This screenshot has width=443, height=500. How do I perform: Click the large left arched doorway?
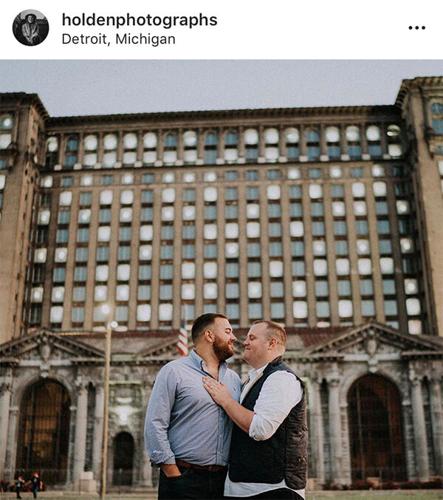pyautogui.click(x=44, y=432)
